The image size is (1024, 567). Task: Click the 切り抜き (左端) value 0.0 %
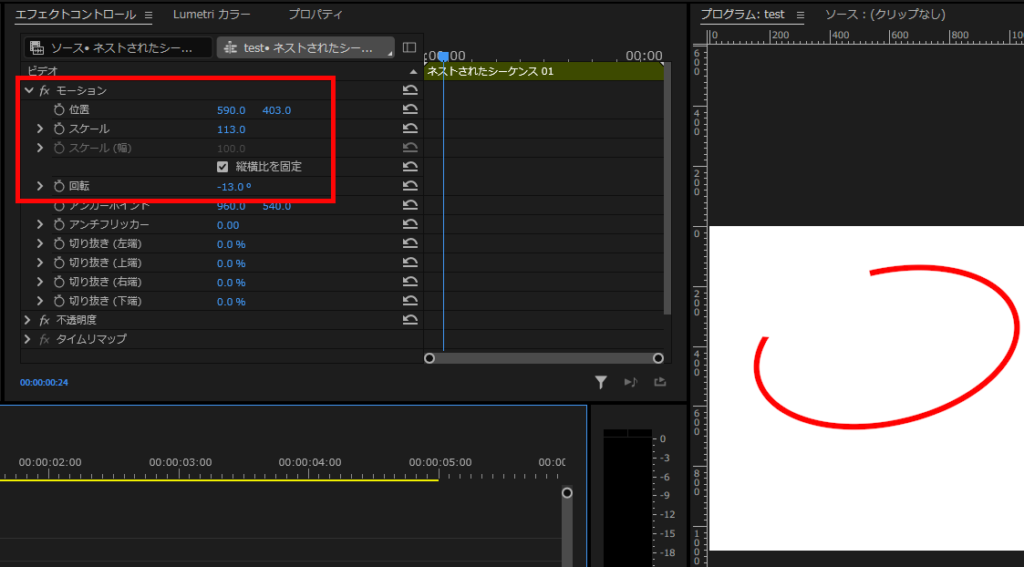pos(231,244)
